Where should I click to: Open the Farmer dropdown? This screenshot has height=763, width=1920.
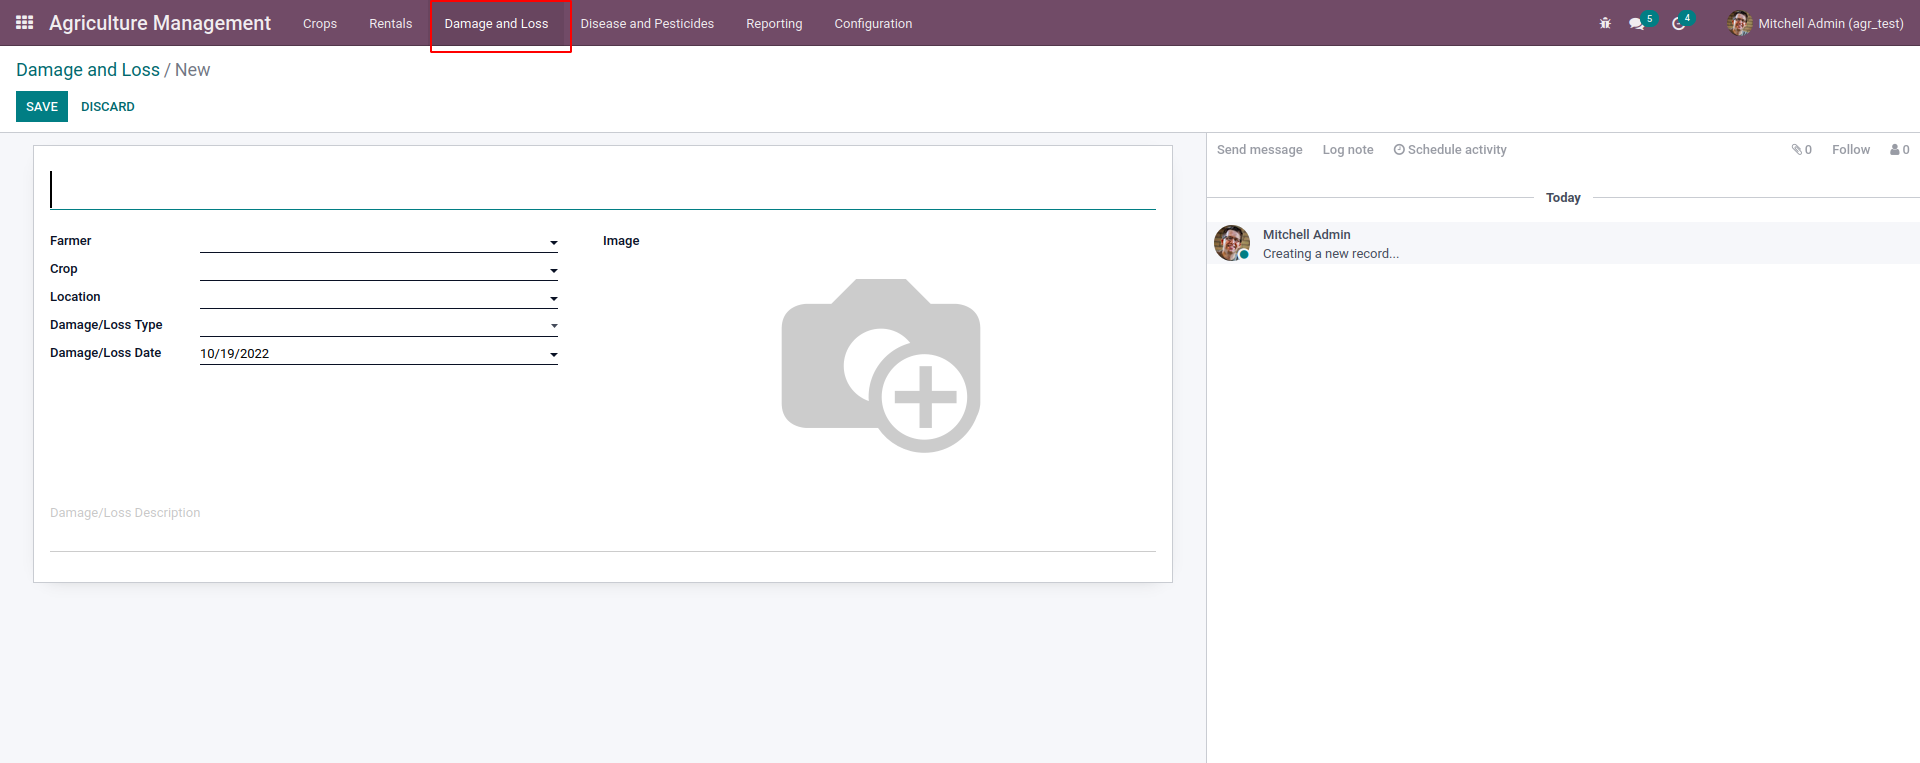click(x=379, y=241)
